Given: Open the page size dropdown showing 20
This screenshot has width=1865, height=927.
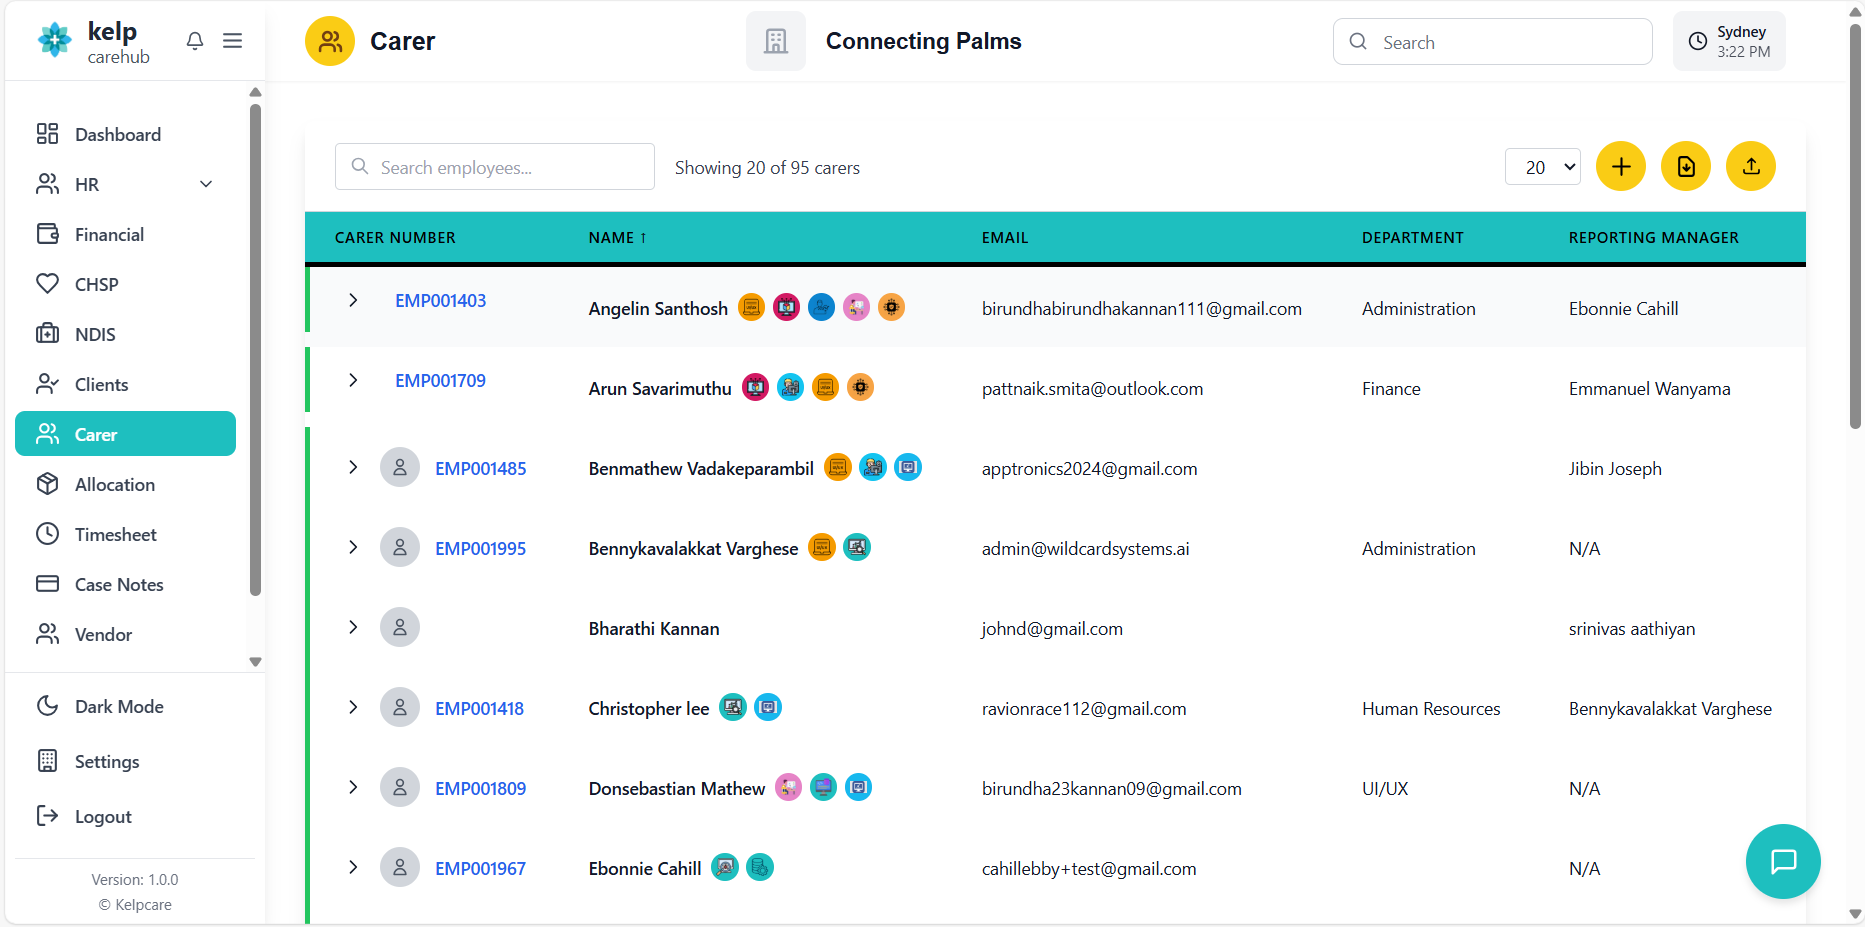Looking at the screenshot, I should pos(1542,167).
